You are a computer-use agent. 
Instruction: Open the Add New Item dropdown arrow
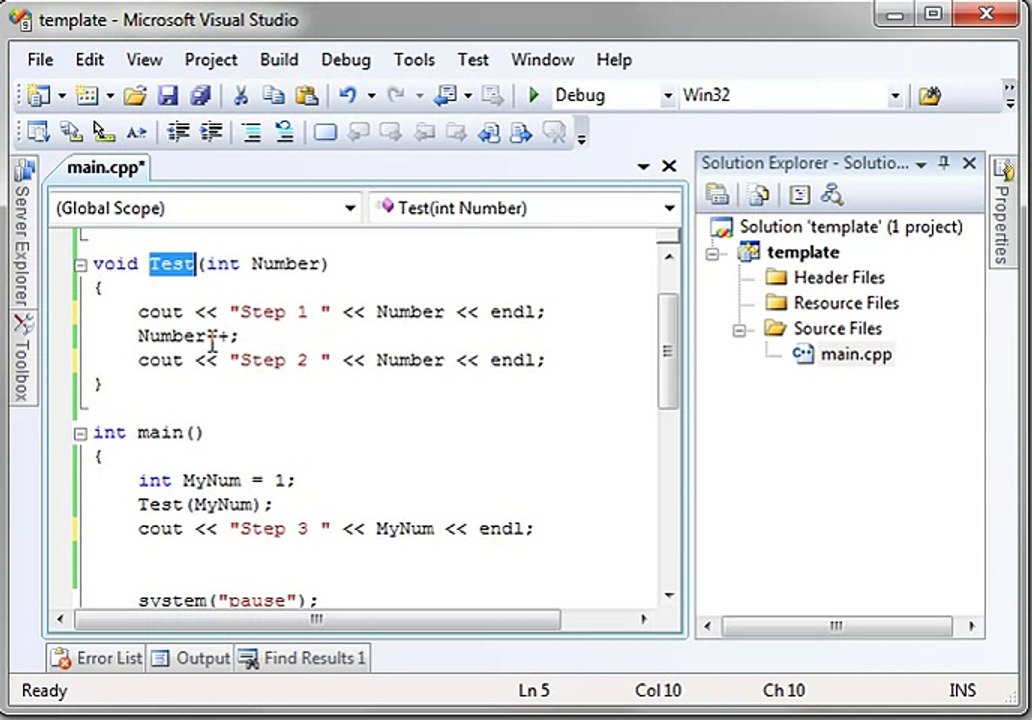pyautogui.click(x=111, y=96)
